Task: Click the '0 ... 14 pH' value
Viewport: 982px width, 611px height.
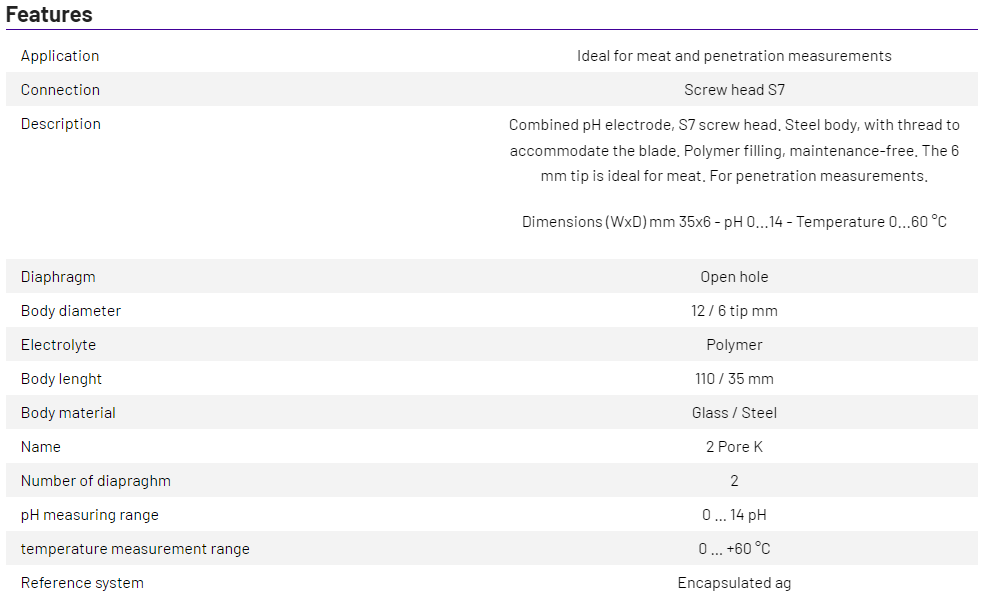Action: click(x=734, y=515)
